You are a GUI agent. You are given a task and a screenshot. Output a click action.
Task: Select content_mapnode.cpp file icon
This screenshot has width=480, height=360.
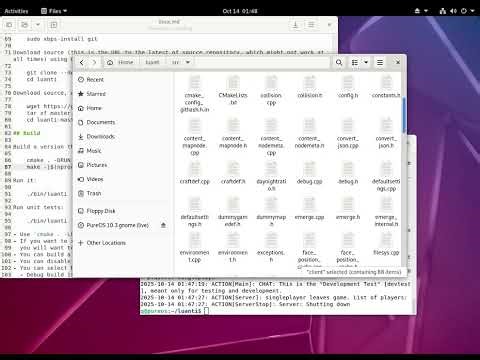pyautogui.click(x=195, y=126)
